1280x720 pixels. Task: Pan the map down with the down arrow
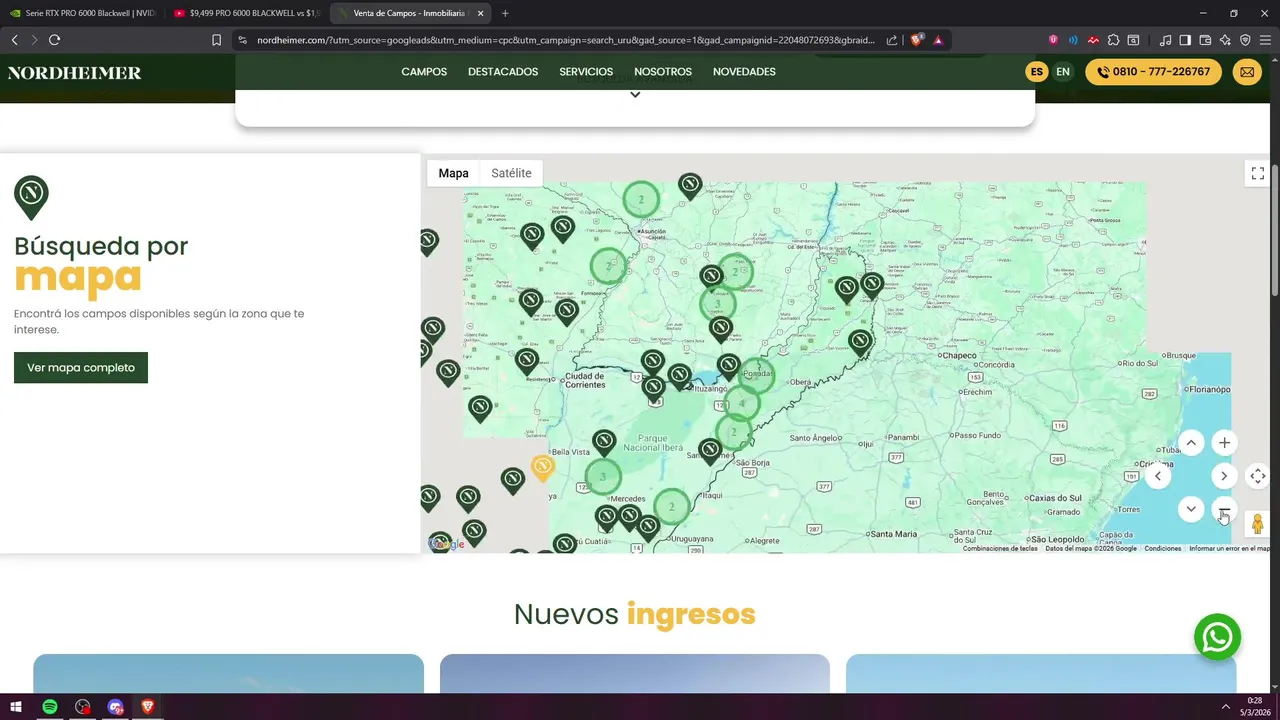coord(1191,509)
